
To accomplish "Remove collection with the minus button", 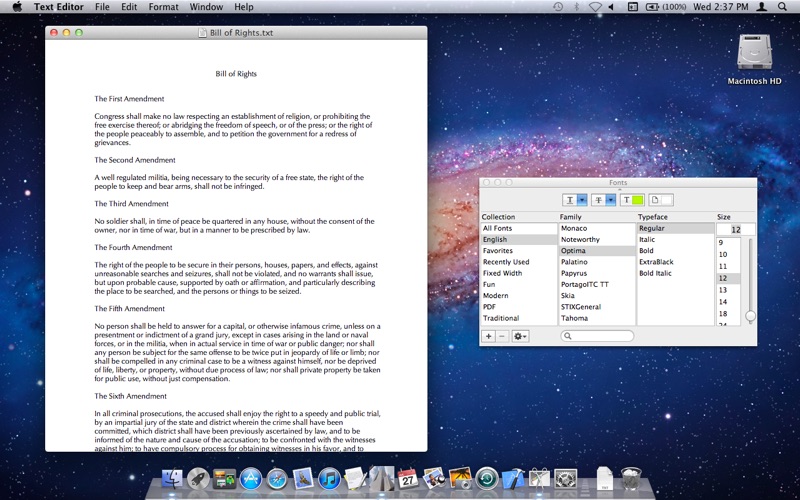I will (x=502, y=336).
